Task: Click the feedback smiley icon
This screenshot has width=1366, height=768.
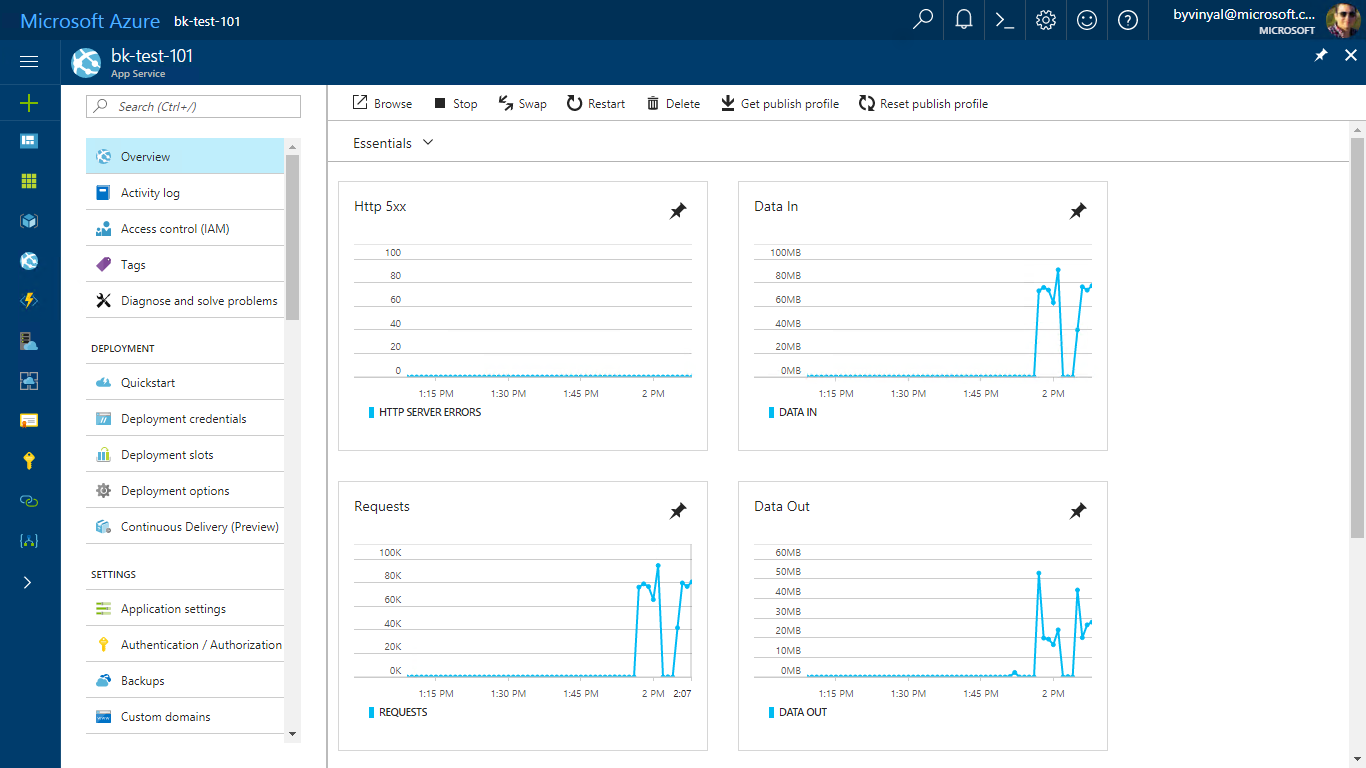Action: 1087,20
